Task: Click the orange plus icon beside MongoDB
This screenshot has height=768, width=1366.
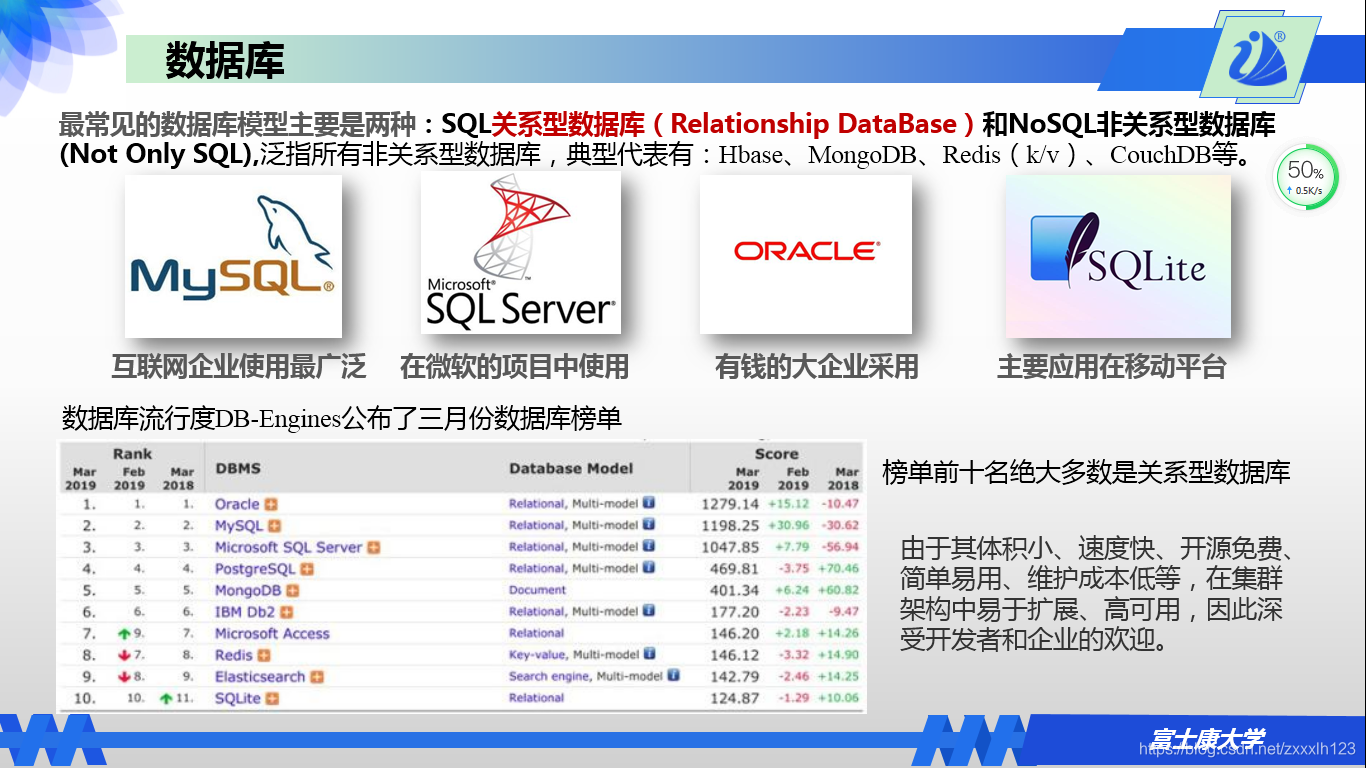Action: click(293, 591)
